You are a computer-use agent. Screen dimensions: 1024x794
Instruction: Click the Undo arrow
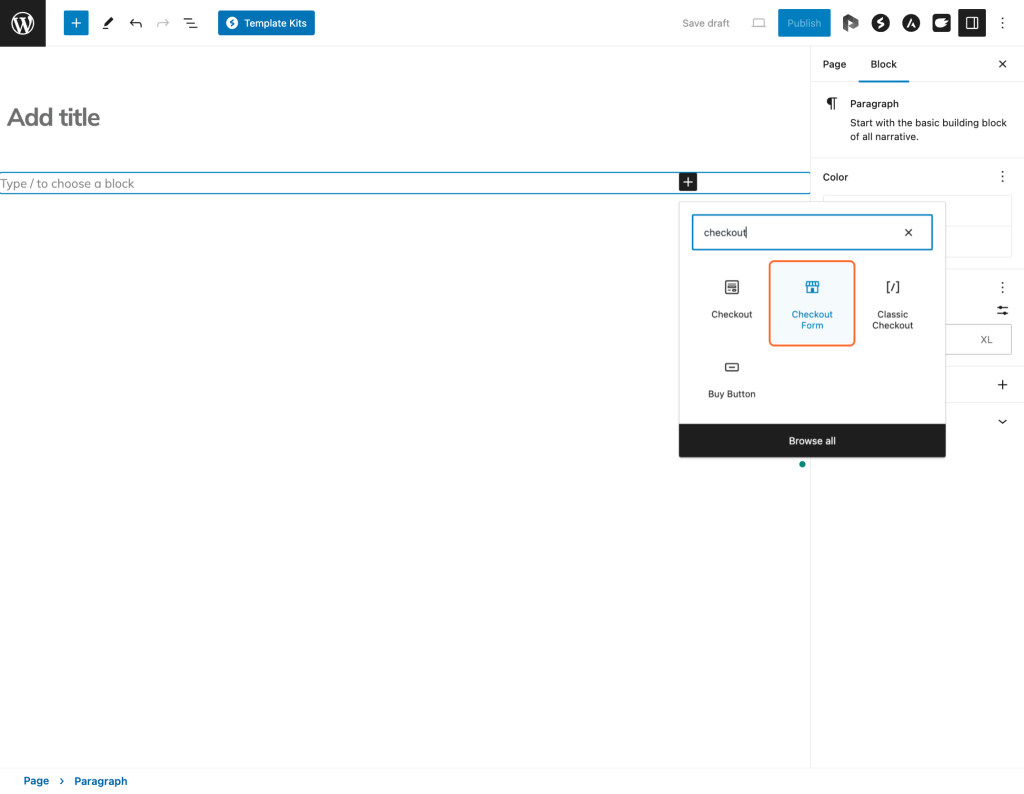click(x=136, y=23)
